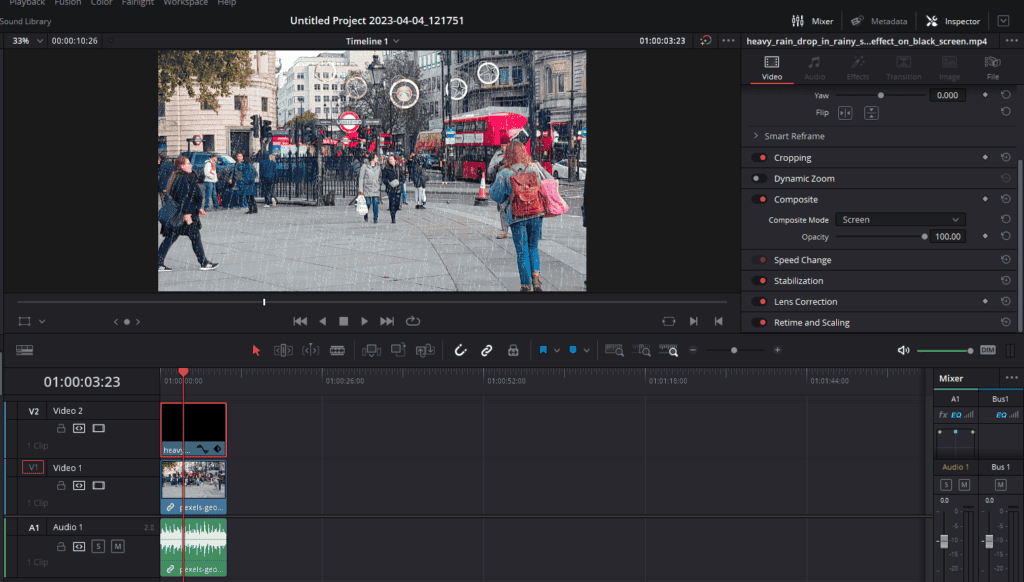Image resolution: width=1024 pixels, height=582 pixels.
Task: Click the Insert Clip toolbar icon
Action: tap(371, 351)
